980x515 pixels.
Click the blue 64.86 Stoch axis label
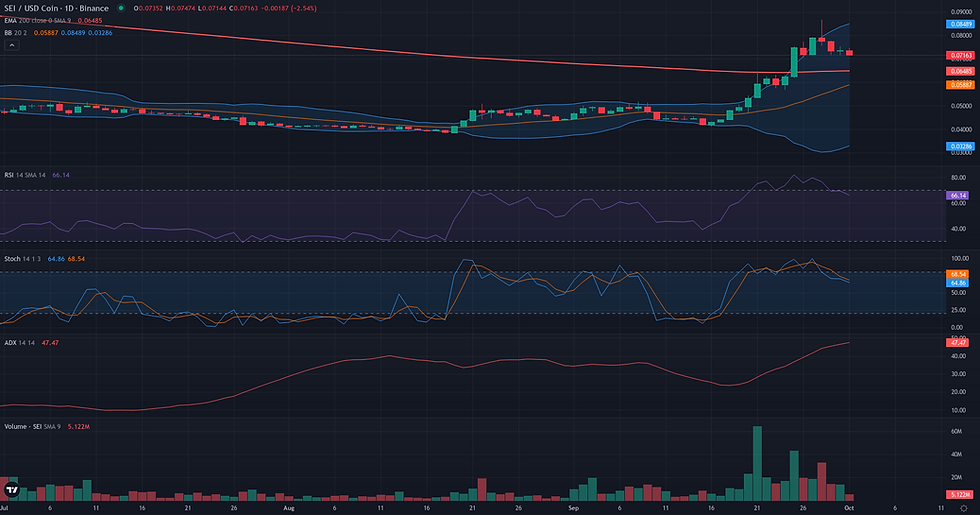point(958,283)
